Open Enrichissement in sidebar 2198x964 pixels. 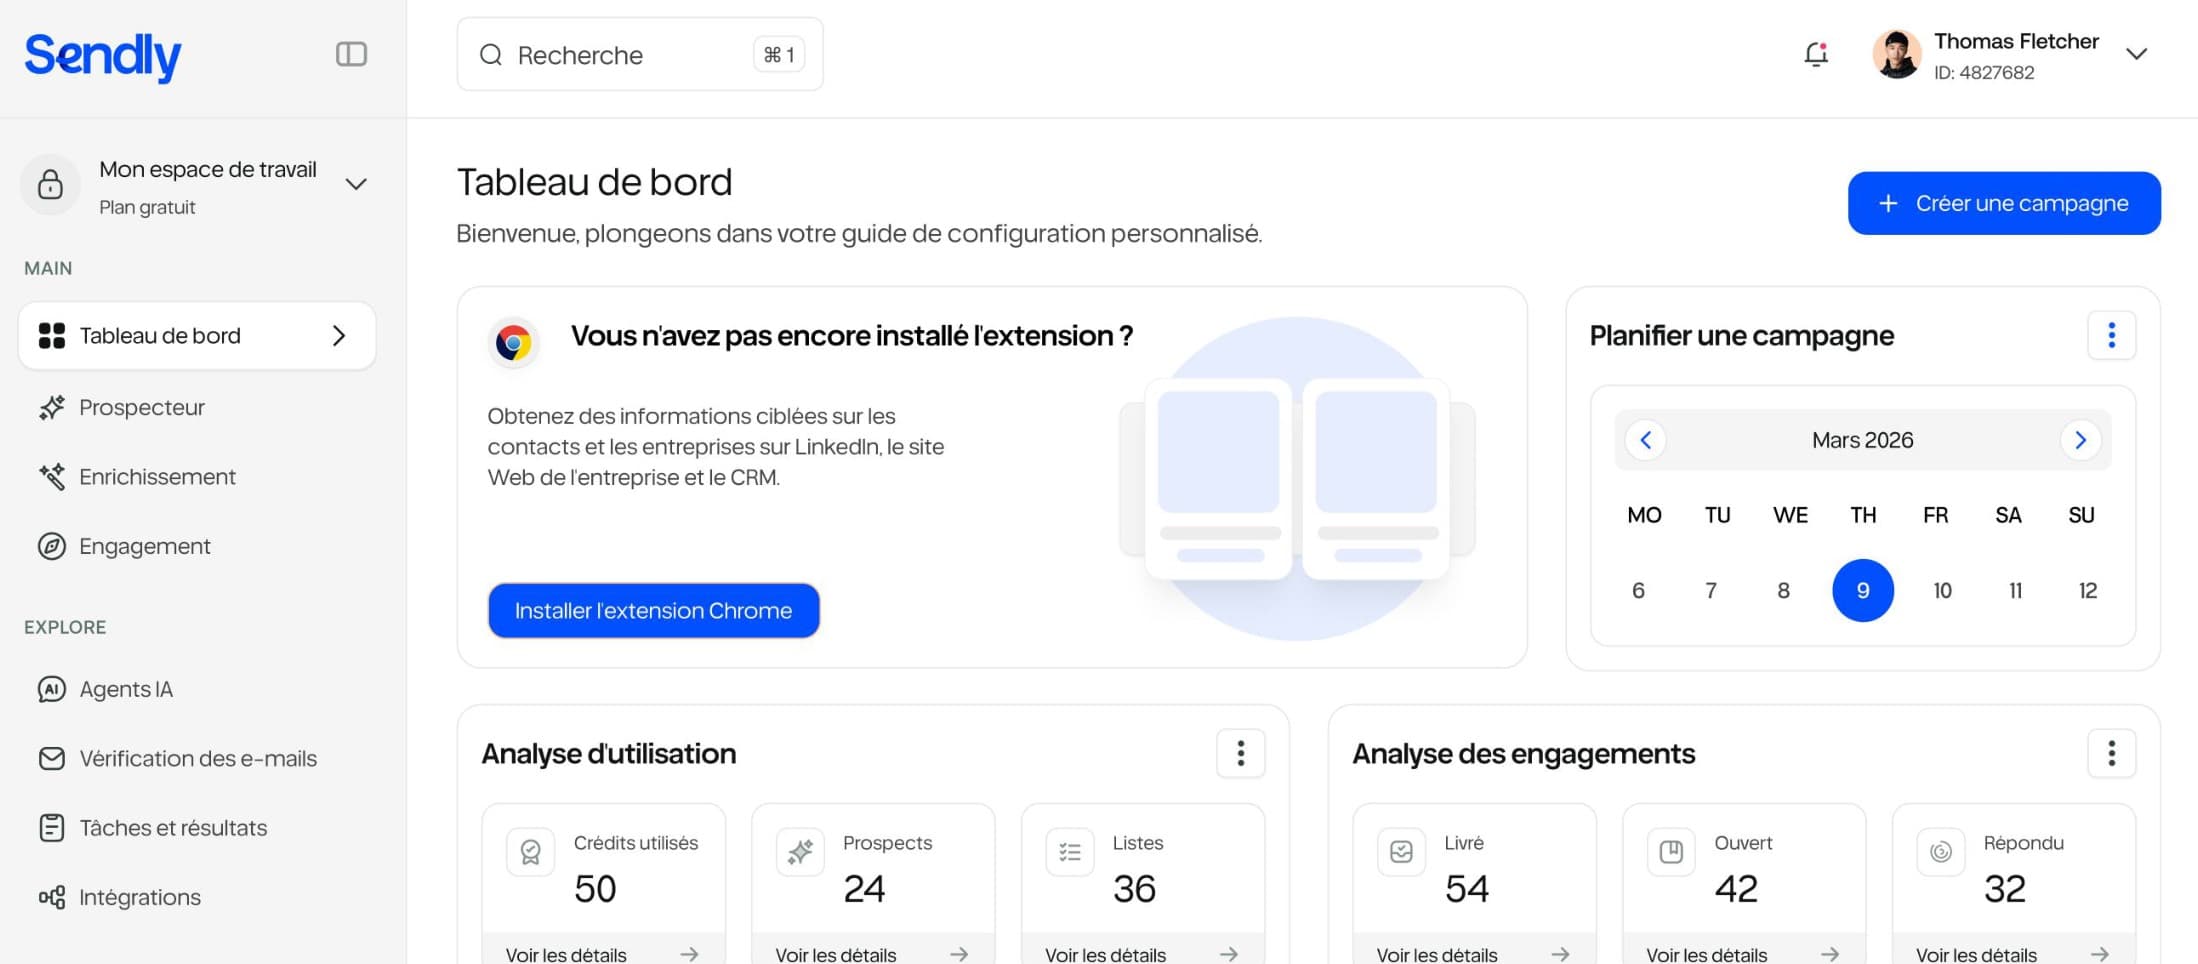tap(197, 477)
